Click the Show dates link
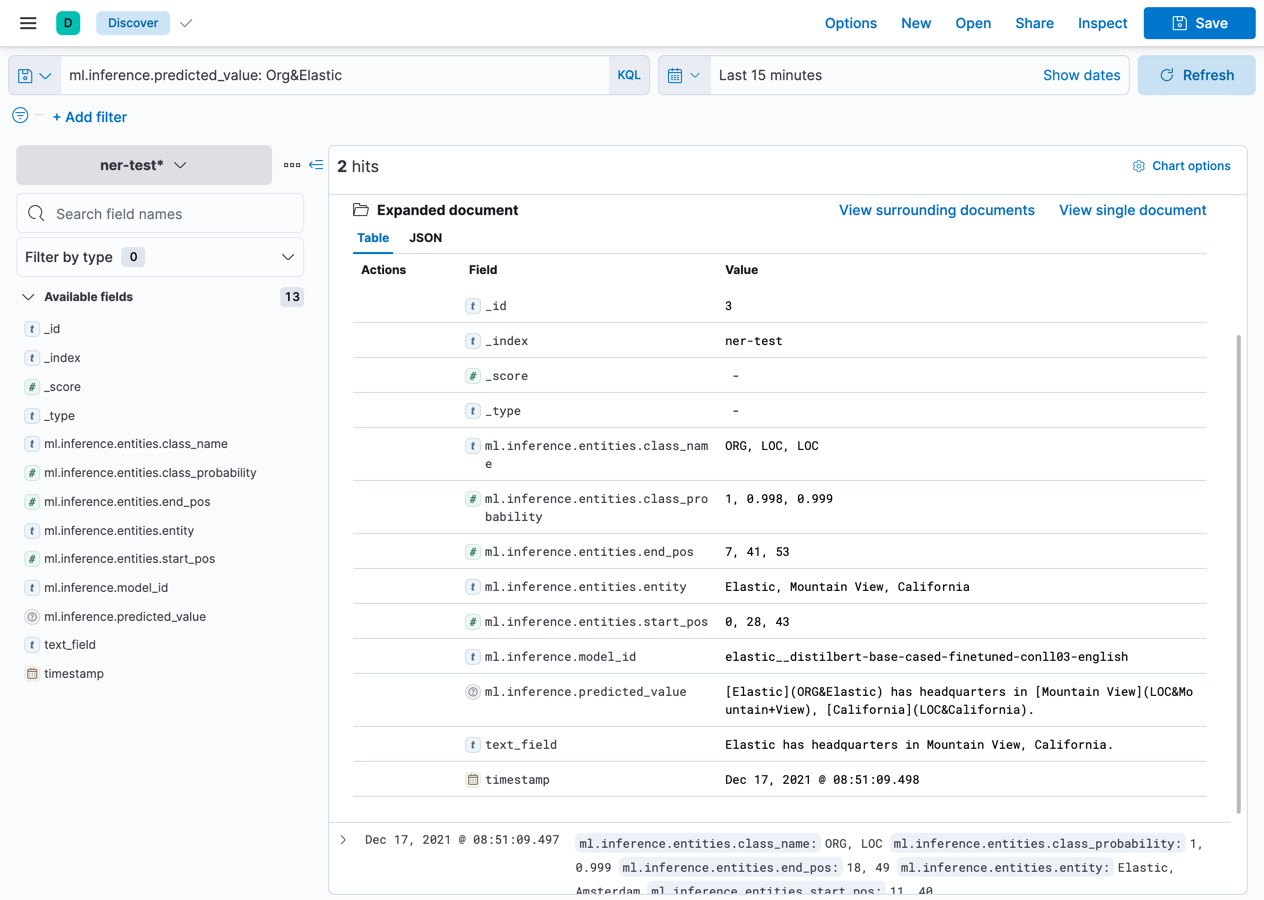 point(1081,74)
